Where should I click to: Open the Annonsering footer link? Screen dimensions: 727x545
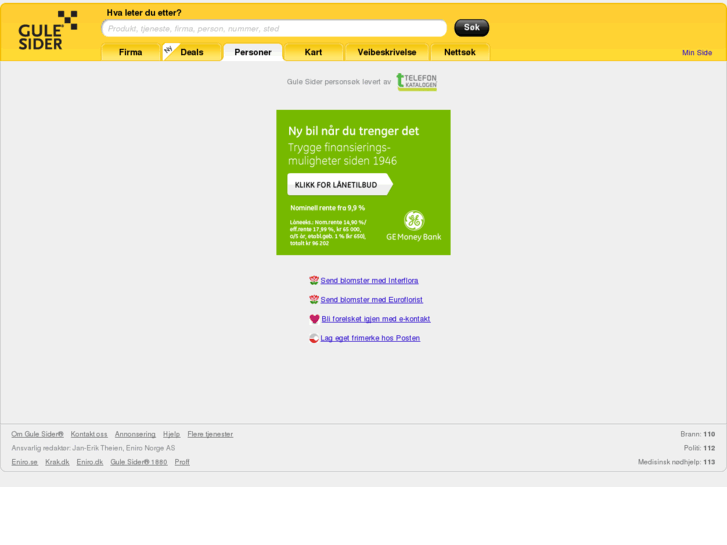(x=135, y=434)
